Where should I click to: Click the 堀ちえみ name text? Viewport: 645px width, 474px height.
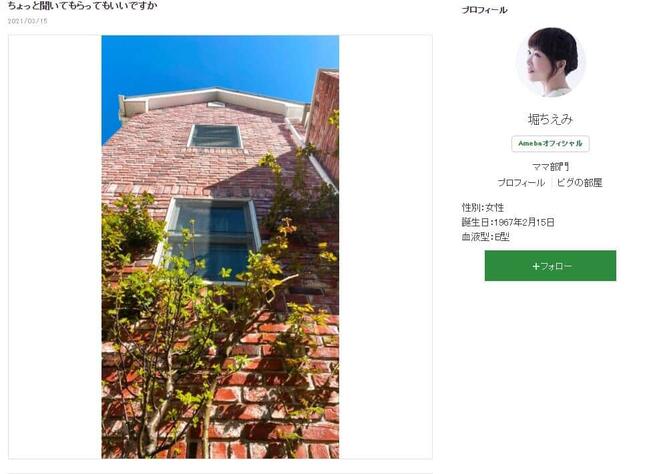(550, 119)
